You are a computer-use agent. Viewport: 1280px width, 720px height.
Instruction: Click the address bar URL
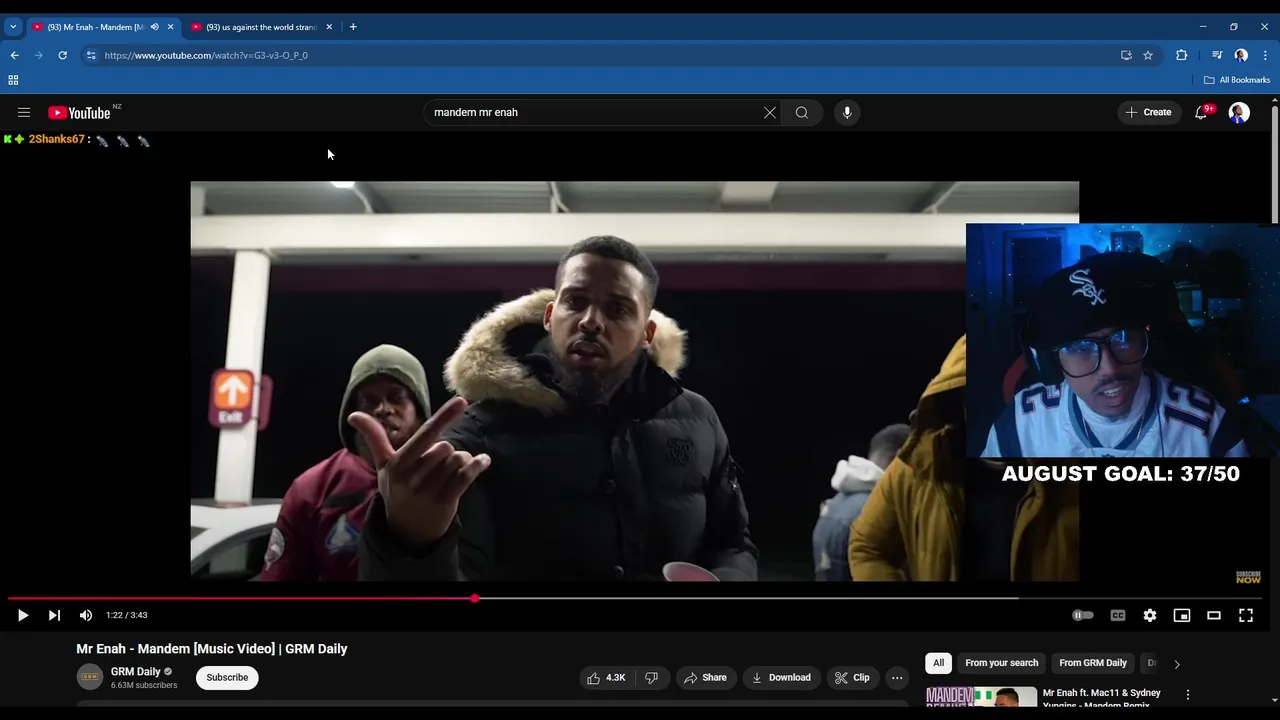pyautogui.click(x=206, y=56)
